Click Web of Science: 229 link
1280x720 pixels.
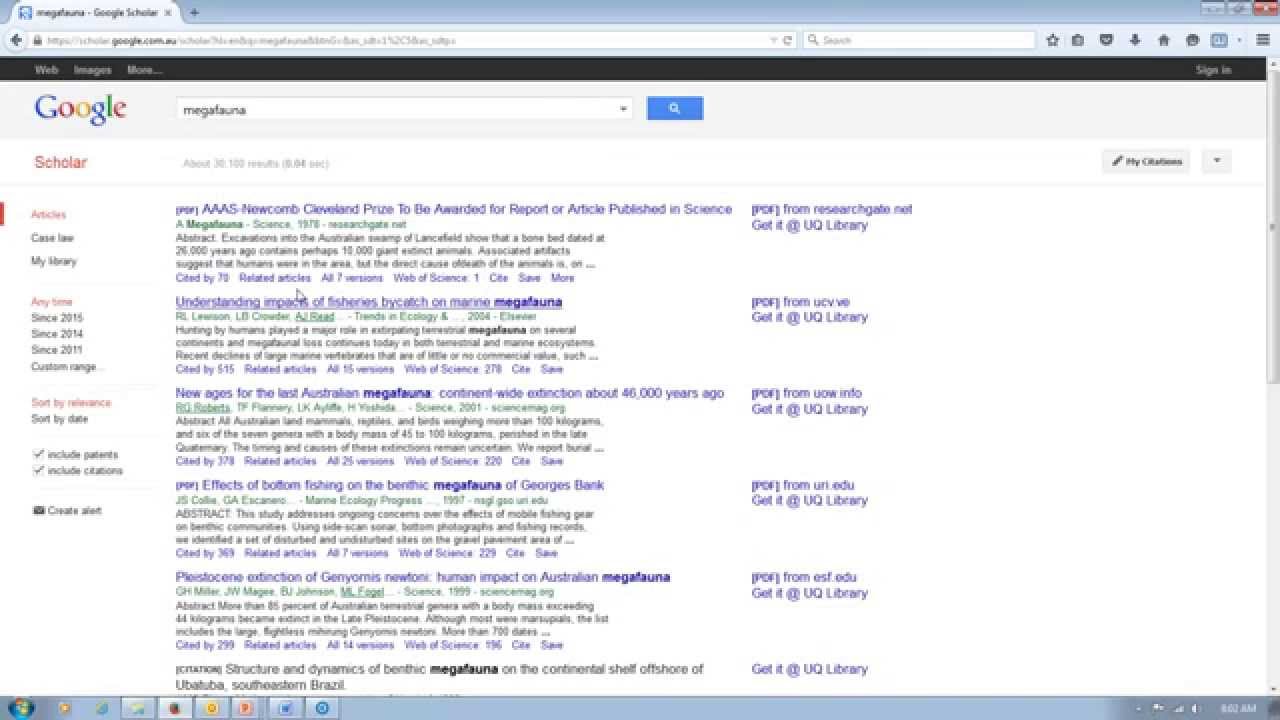pyautogui.click(x=447, y=553)
